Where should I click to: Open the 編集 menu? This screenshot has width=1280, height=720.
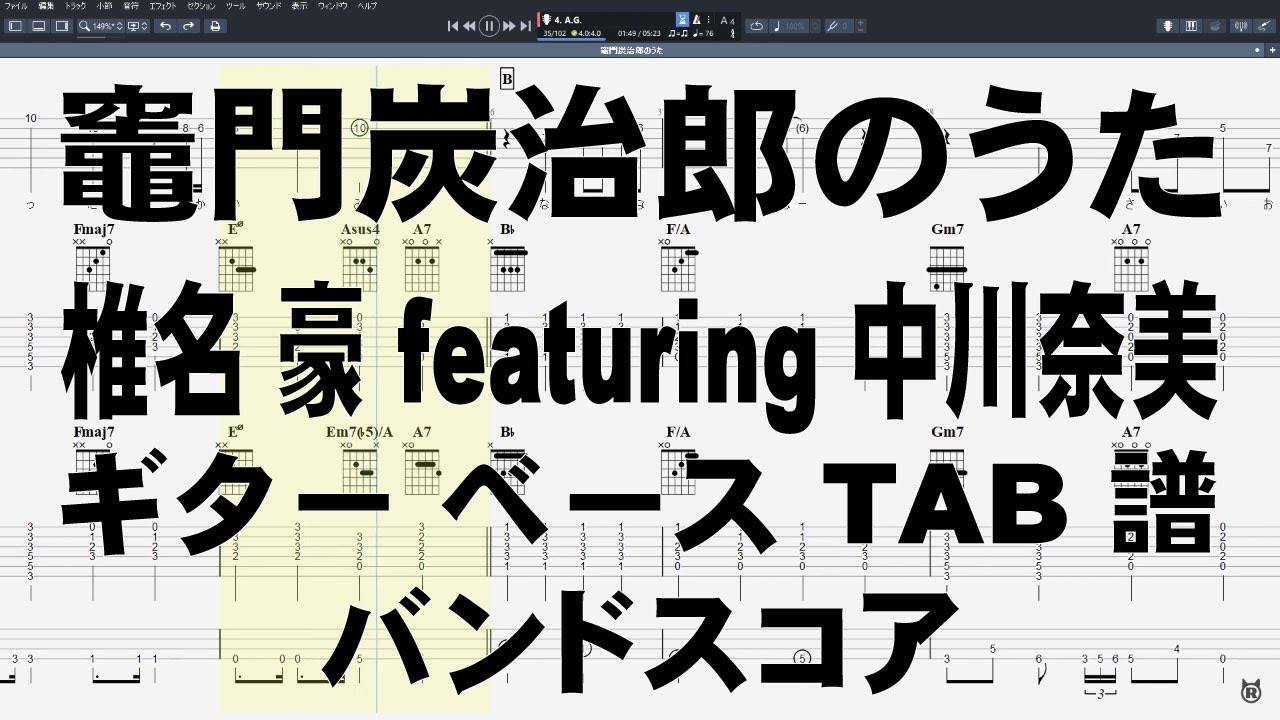tap(46, 6)
